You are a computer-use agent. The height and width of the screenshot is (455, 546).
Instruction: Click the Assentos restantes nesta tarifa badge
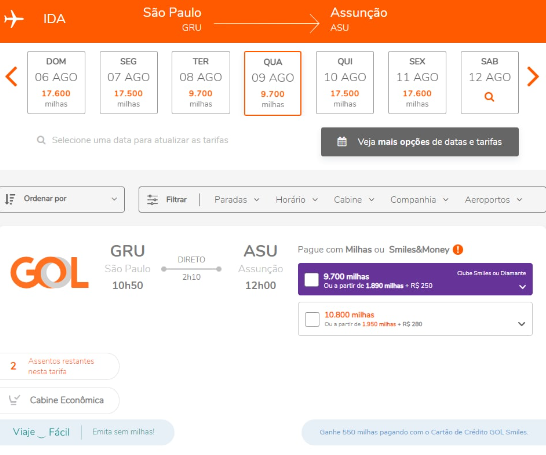coord(59,366)
